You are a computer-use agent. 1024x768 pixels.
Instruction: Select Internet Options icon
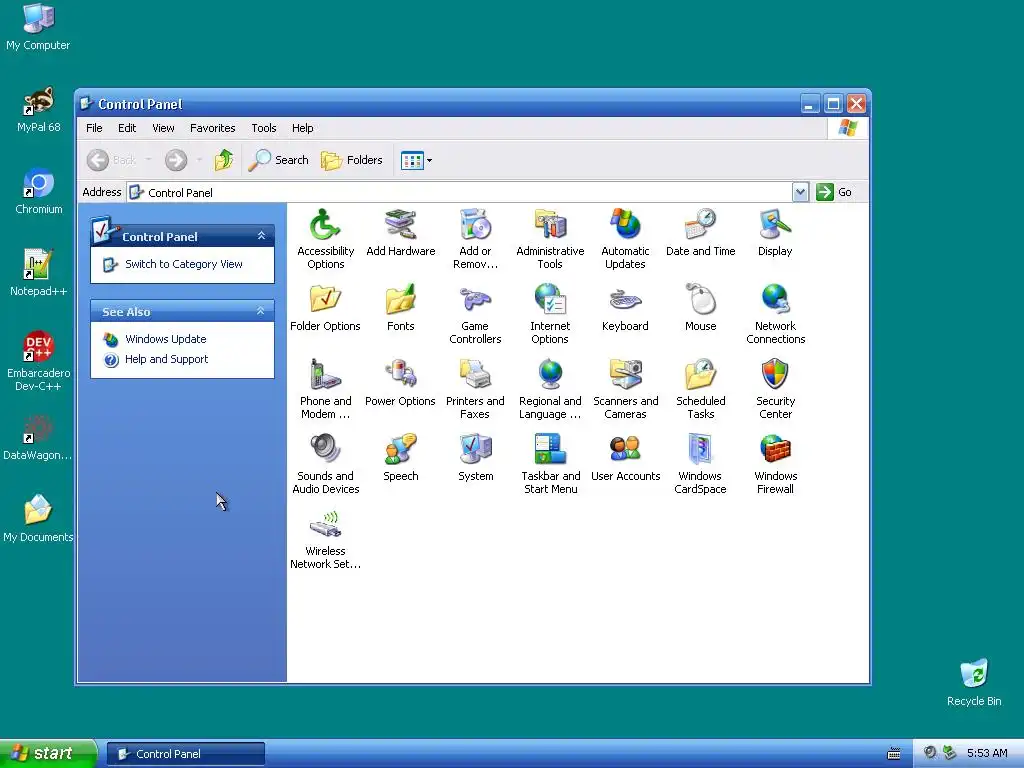click(x=550, y=313)
